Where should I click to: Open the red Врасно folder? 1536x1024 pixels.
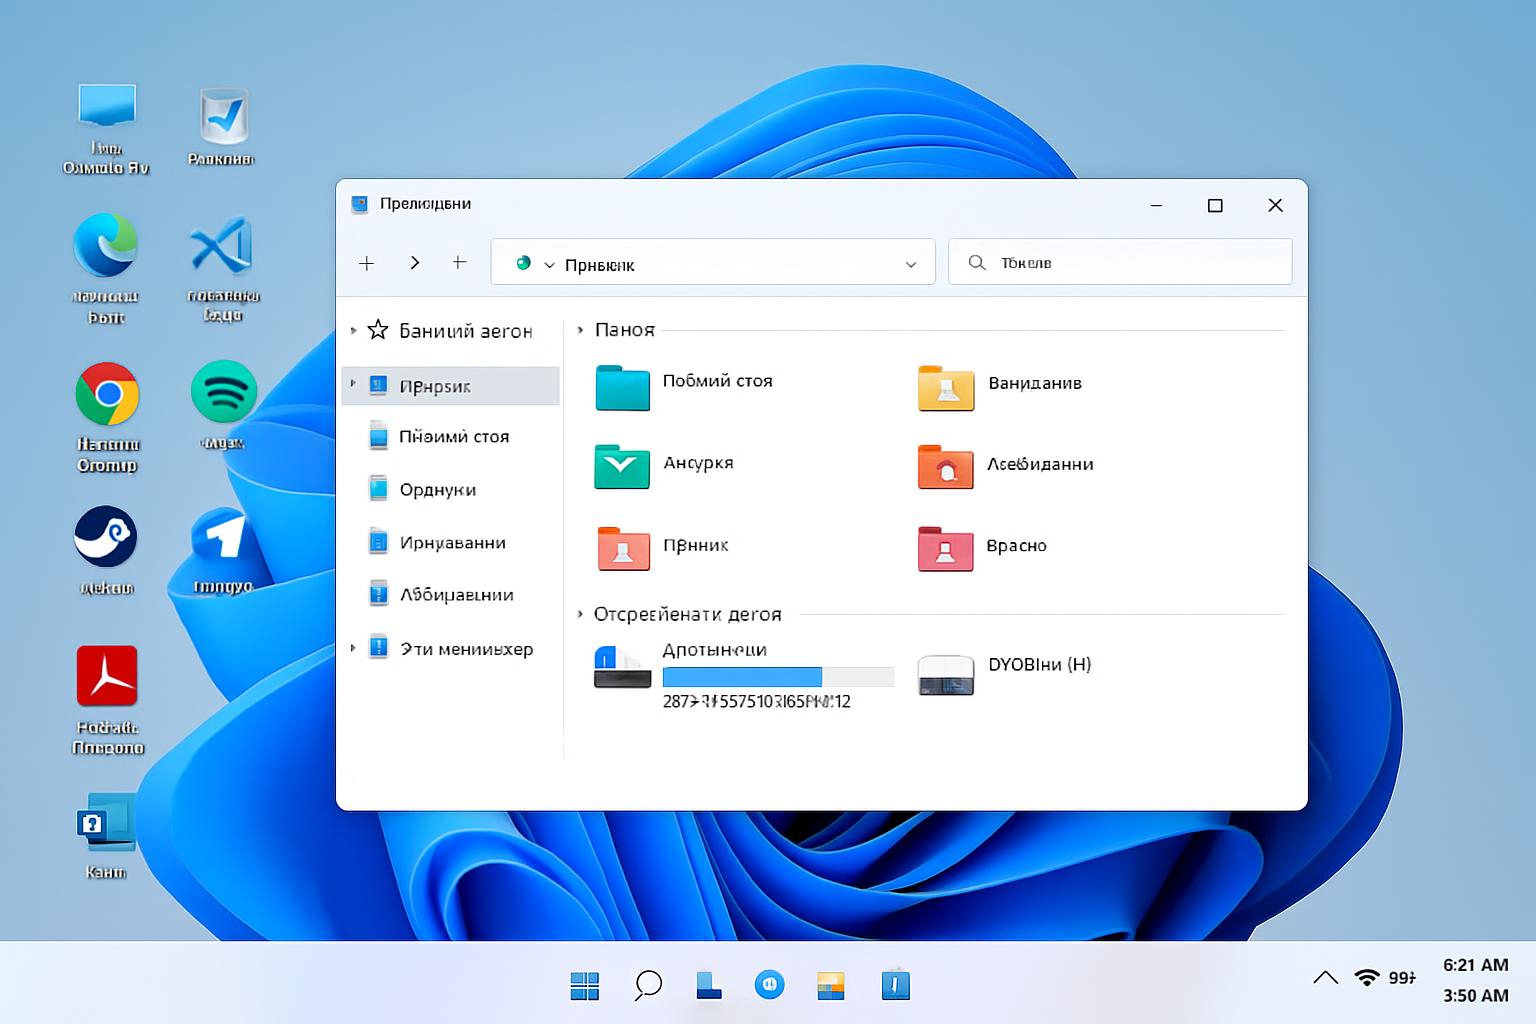coord(945,548)
